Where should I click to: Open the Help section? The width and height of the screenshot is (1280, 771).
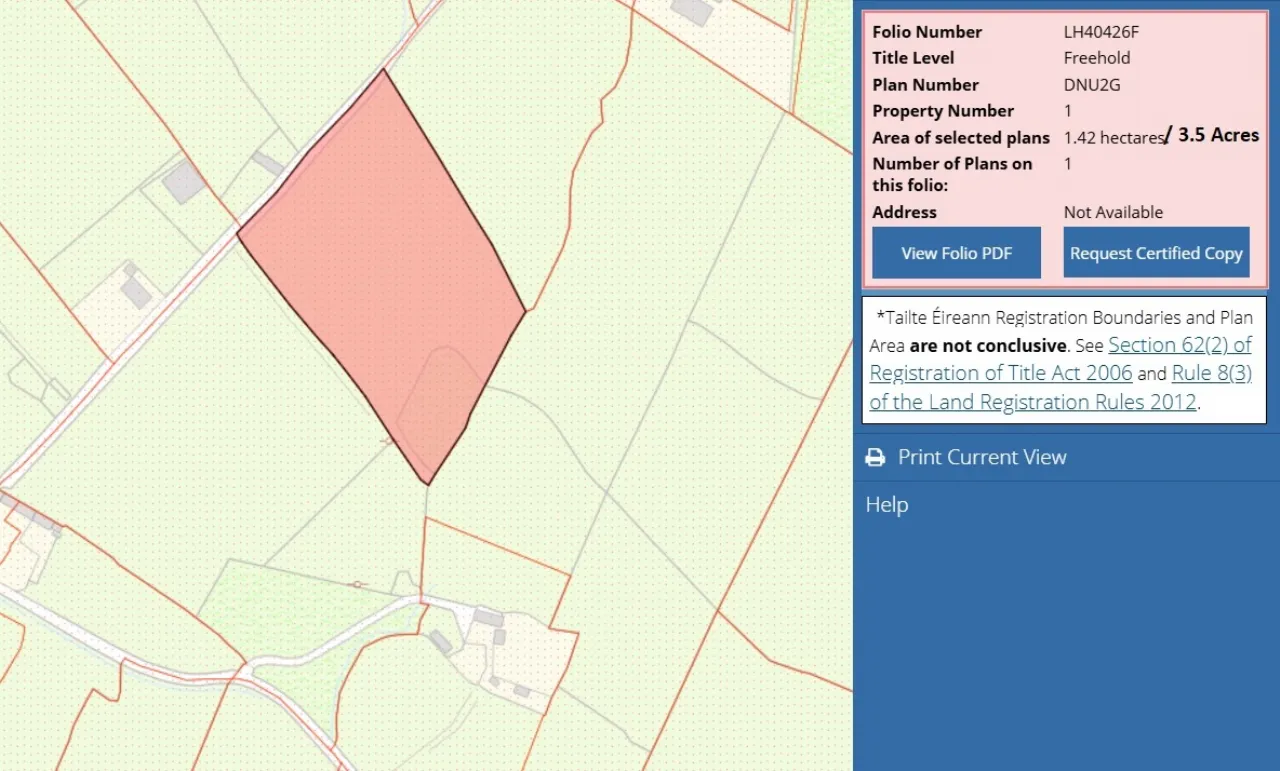[x=888, y=505]
